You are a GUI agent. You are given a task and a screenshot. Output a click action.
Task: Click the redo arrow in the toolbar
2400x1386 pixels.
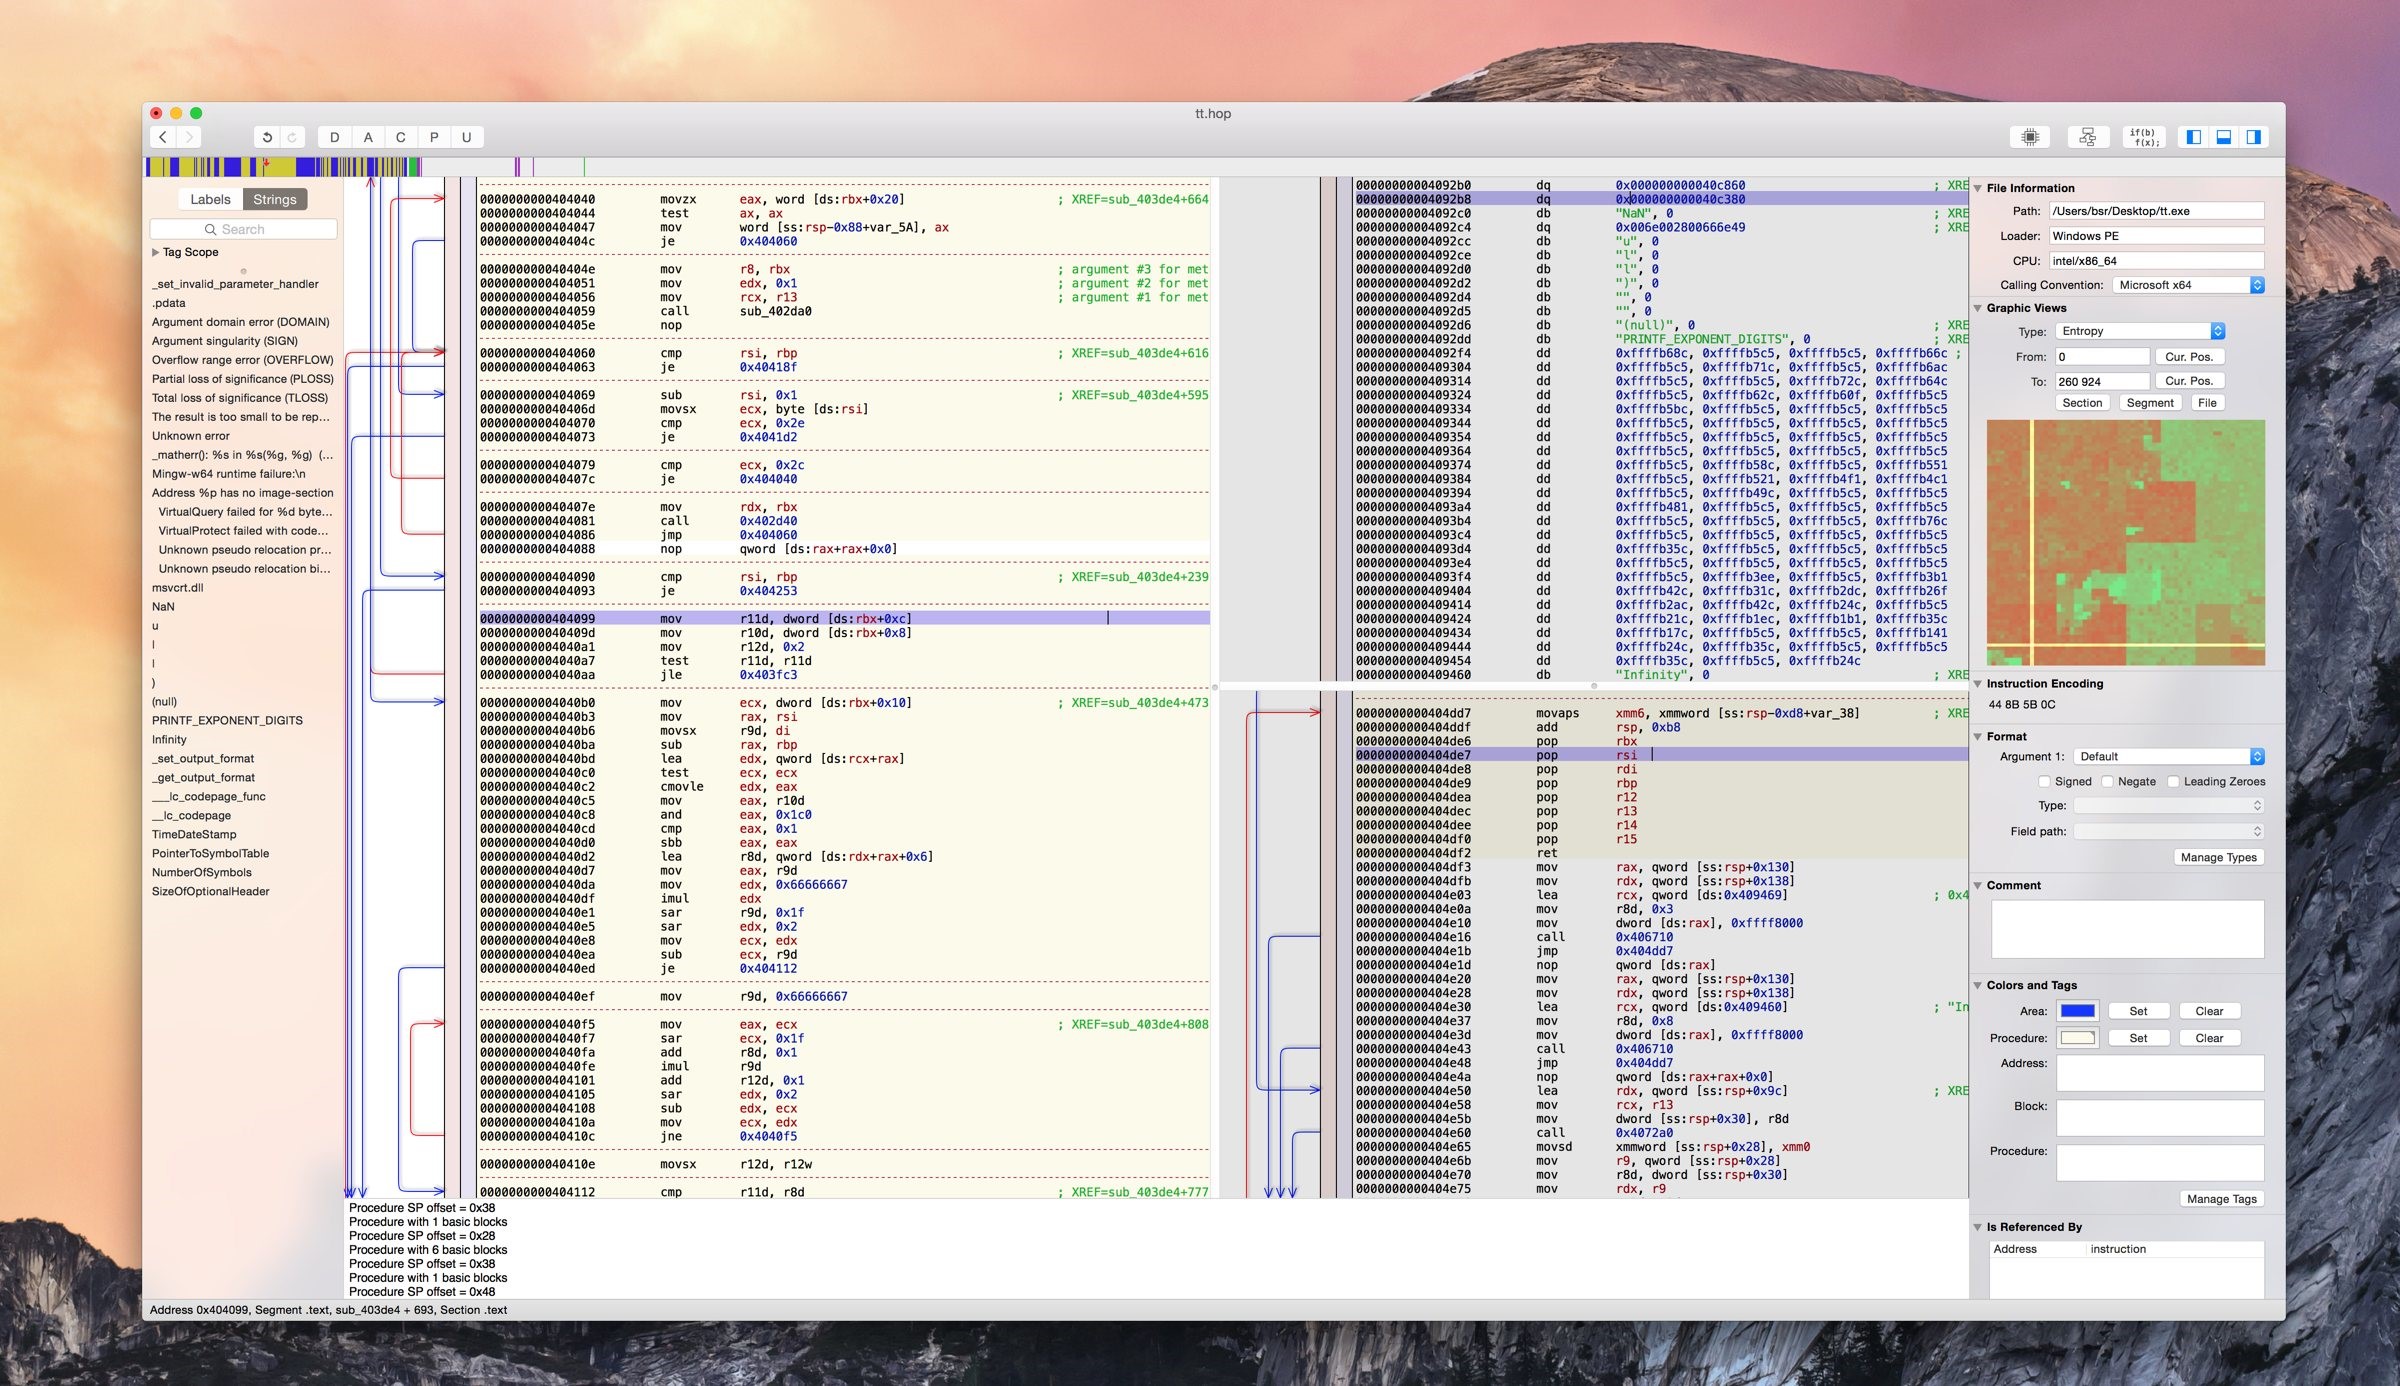tap(292, 137)
